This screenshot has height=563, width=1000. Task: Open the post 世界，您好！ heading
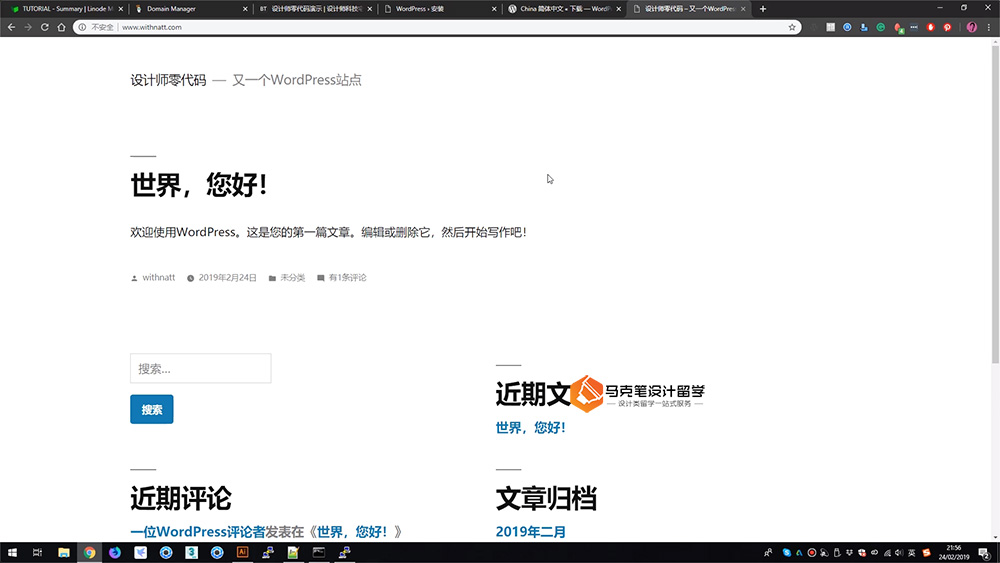click(x=198, y=185)
